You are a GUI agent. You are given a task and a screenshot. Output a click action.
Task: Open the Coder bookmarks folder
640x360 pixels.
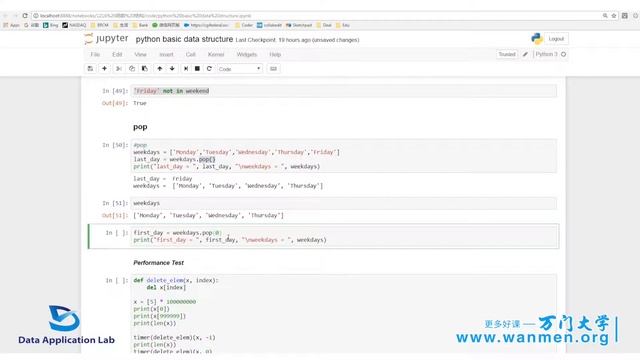(x=244, y=25)
